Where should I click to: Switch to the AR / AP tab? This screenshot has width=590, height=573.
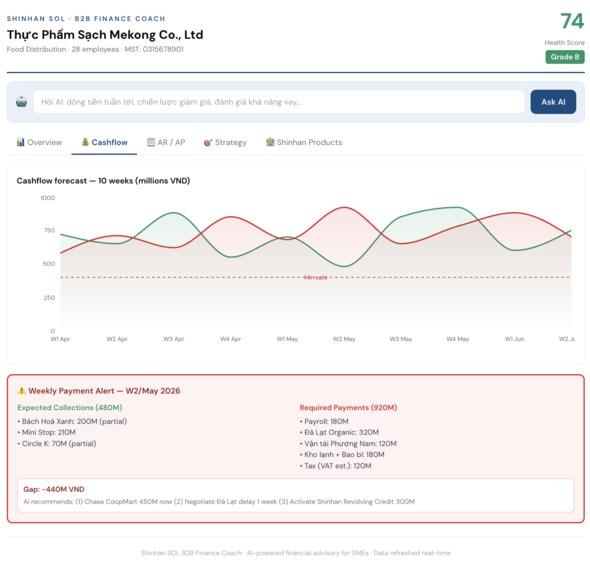tap(166, 142)
